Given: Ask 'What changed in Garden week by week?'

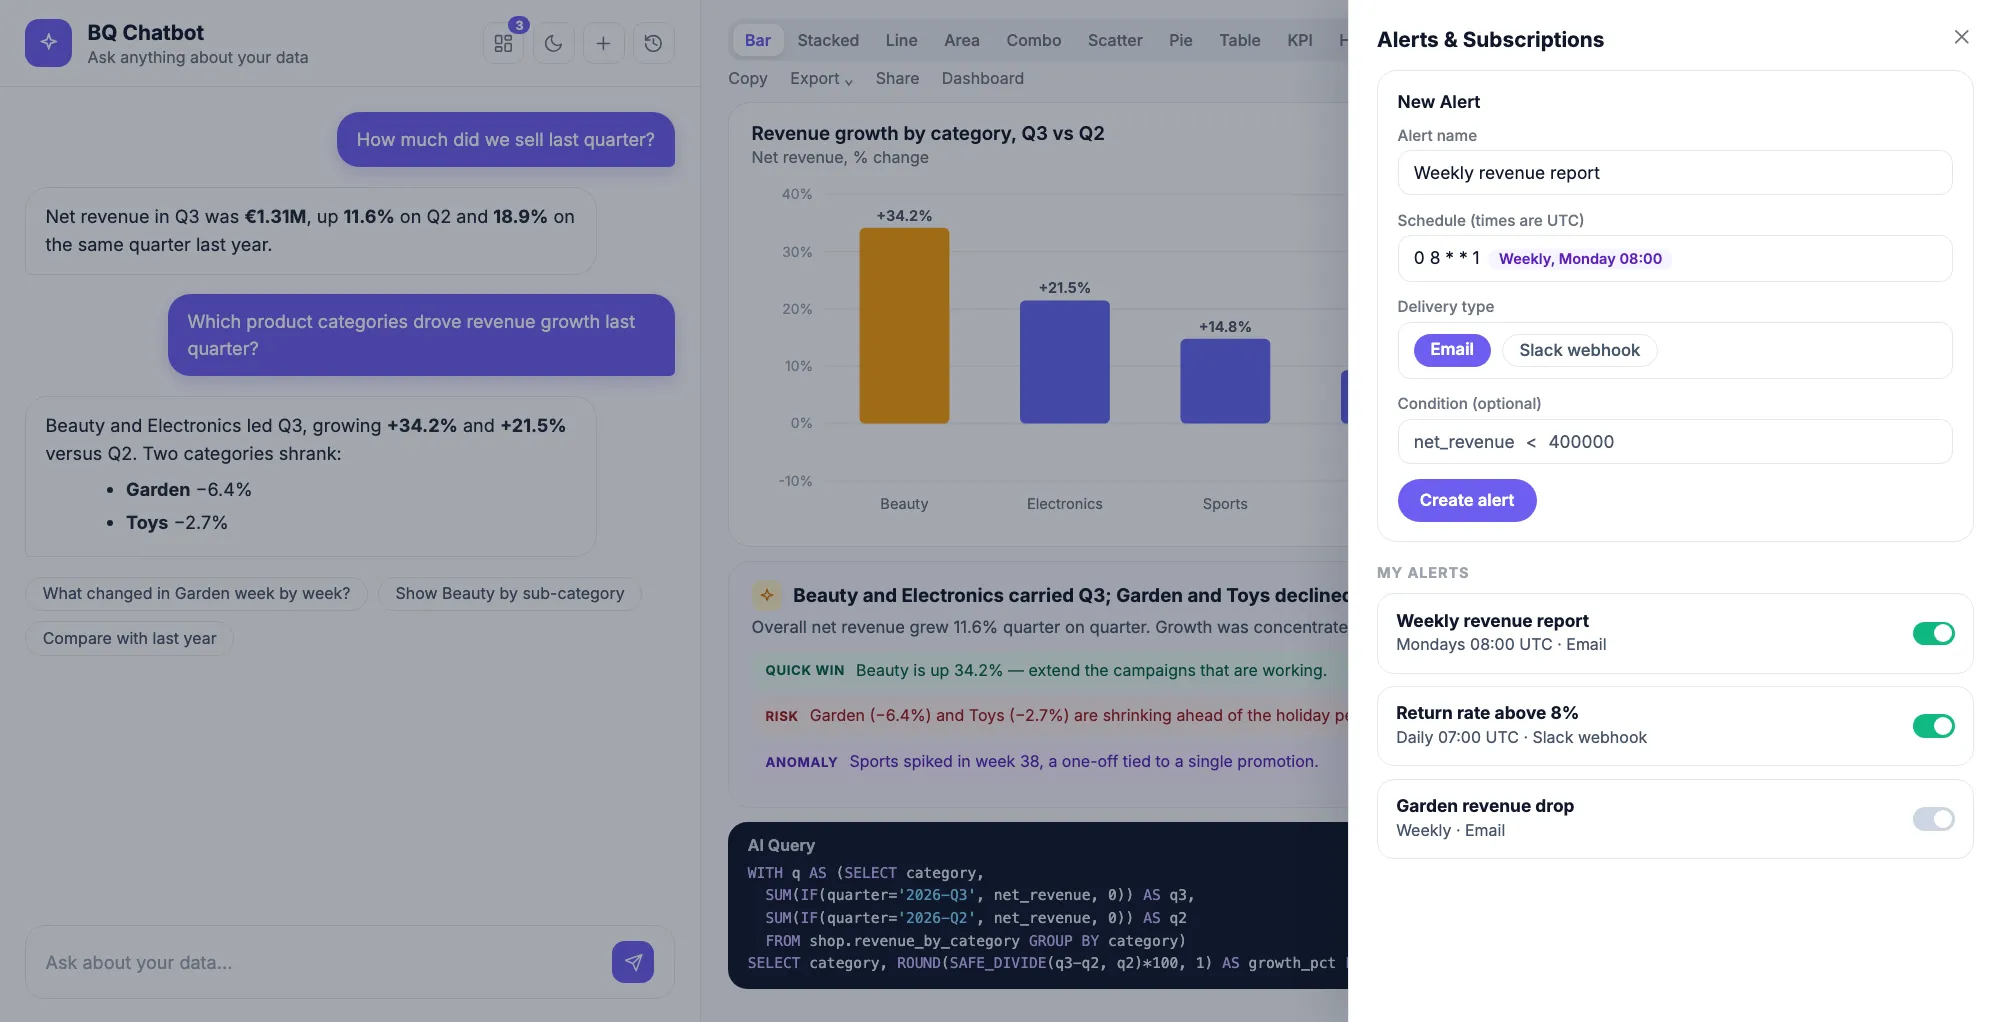Looking at the screenshot, I should point(197,593).
